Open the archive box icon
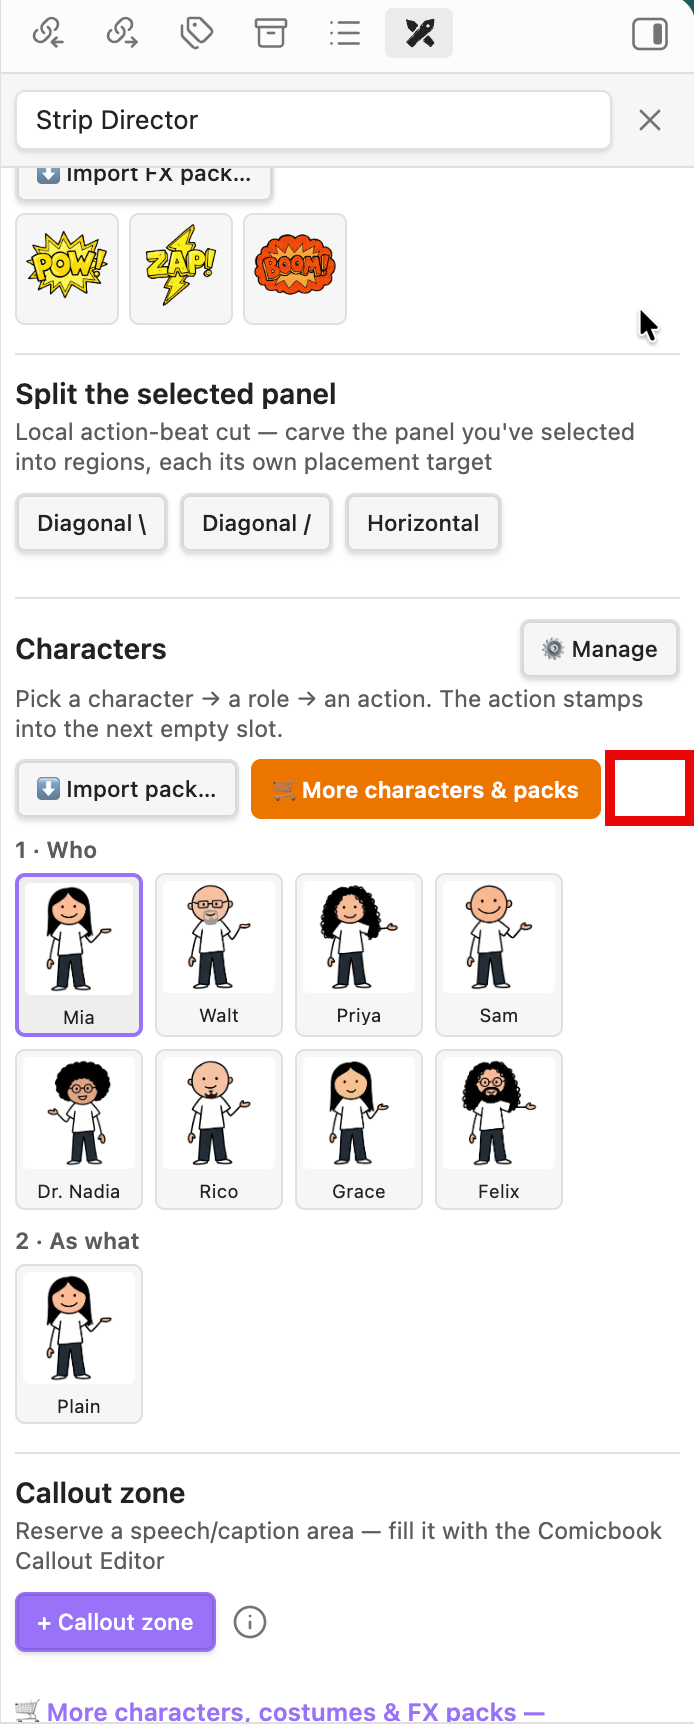Image resolution: width=694 pixels, height=1724 pixels. [x=270, y=33]
